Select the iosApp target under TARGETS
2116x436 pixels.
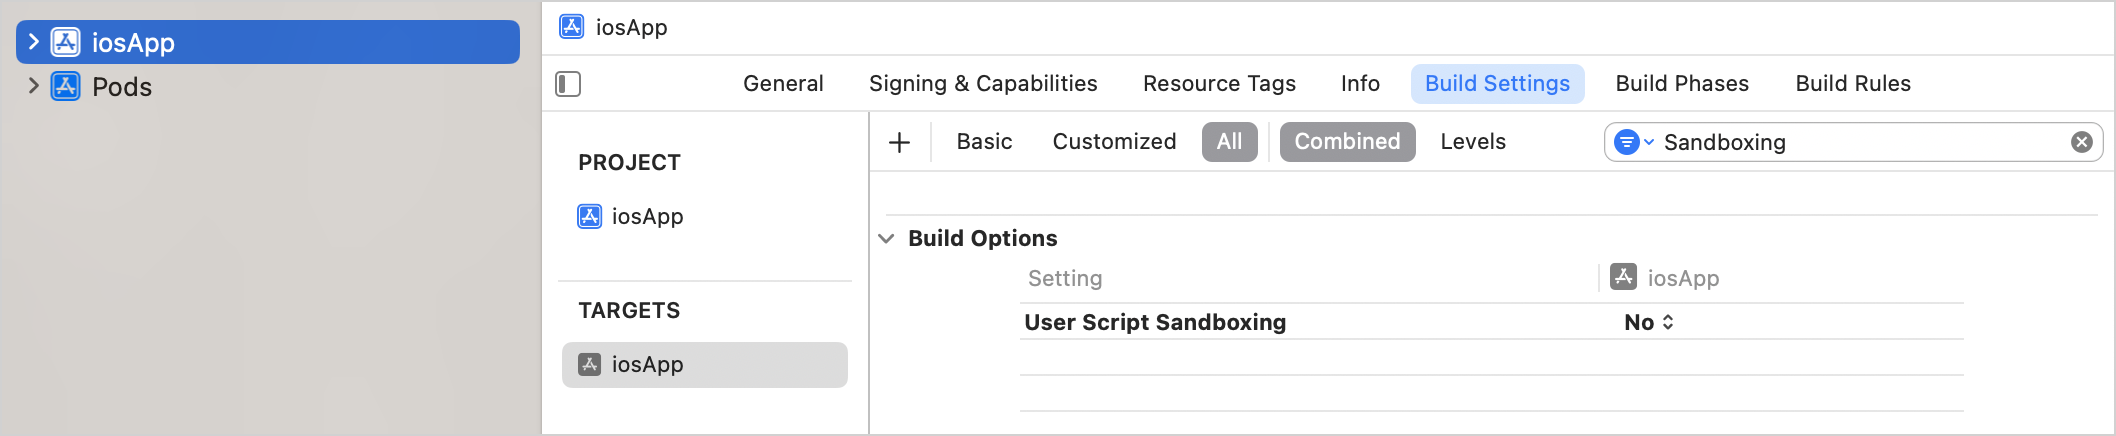point(705,365)
